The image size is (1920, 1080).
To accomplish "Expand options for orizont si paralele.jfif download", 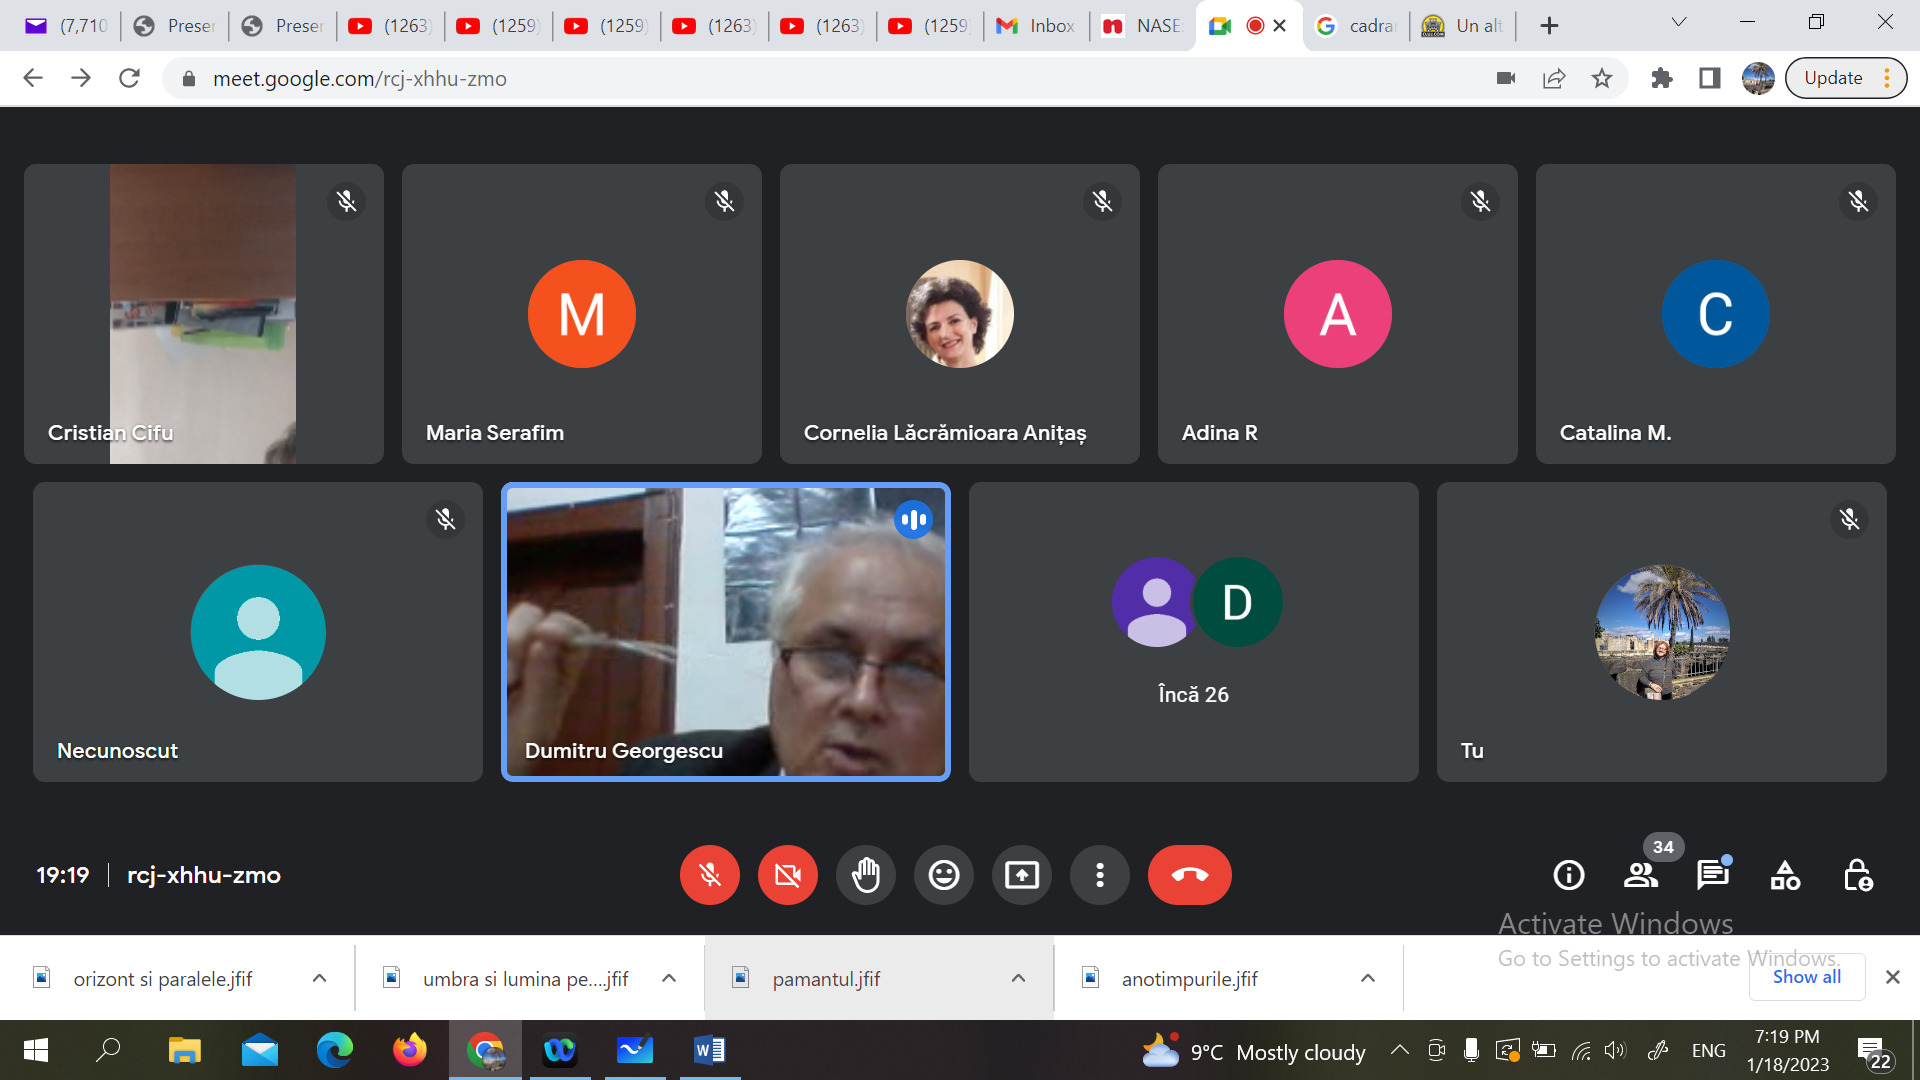I will (x=319, y=978).
